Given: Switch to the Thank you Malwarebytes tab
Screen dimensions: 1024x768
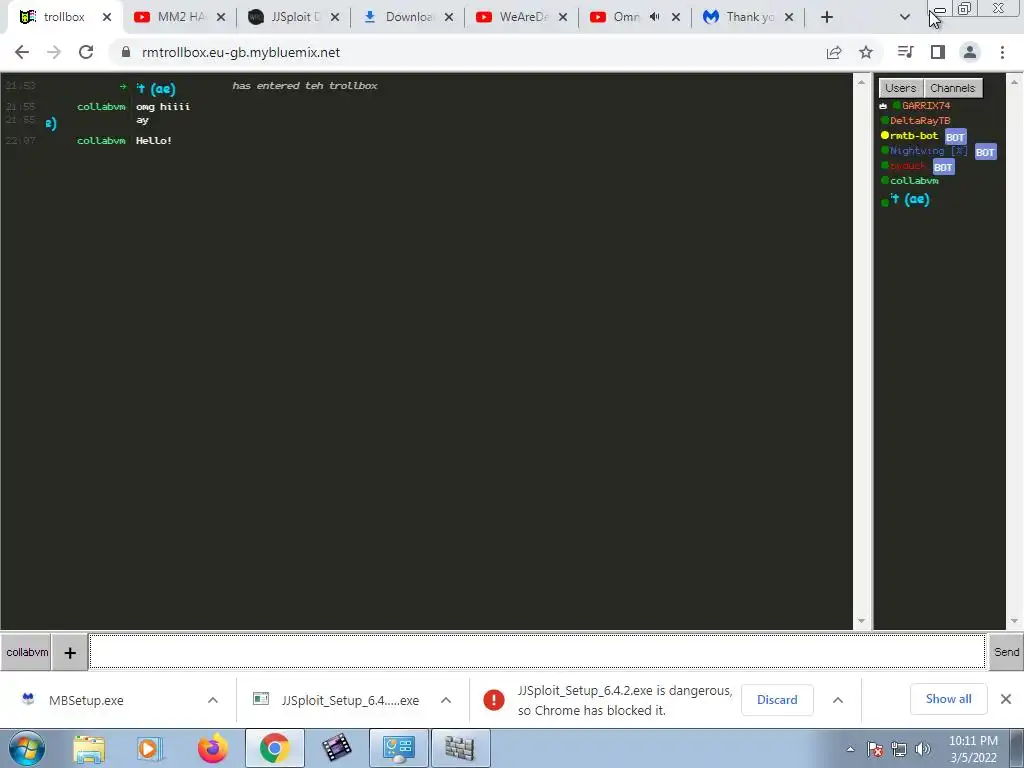Looking at the screenshot, I should pos(750,17).
